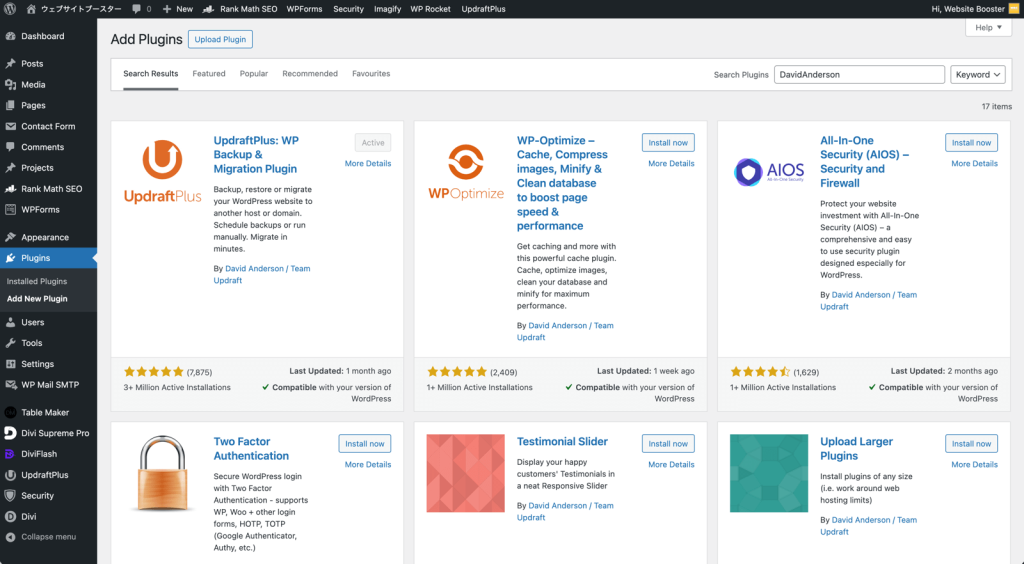Click the WordPress logo in admin bar
This screenshot has height=564, width=1024.
click(10, 9)
